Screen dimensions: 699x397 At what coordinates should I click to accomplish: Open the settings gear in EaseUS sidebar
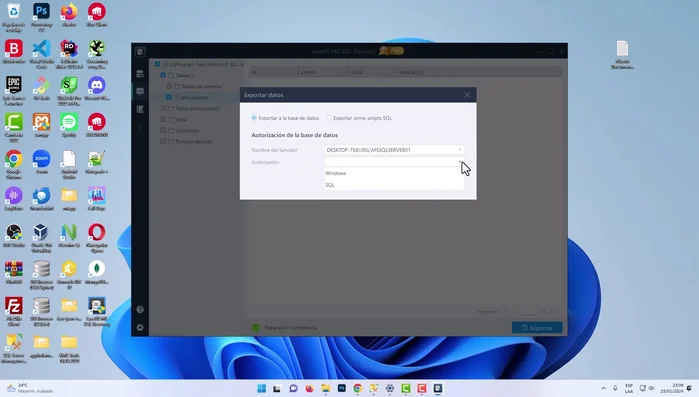click(140, 327)
